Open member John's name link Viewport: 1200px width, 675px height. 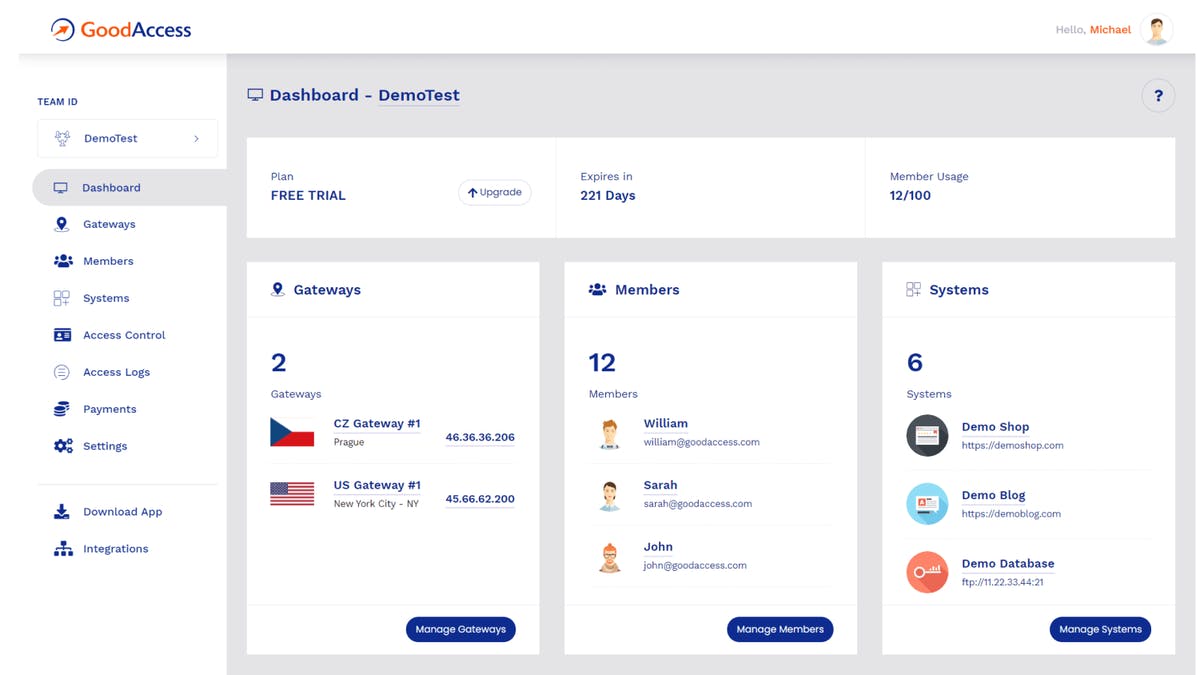[658, 547]
